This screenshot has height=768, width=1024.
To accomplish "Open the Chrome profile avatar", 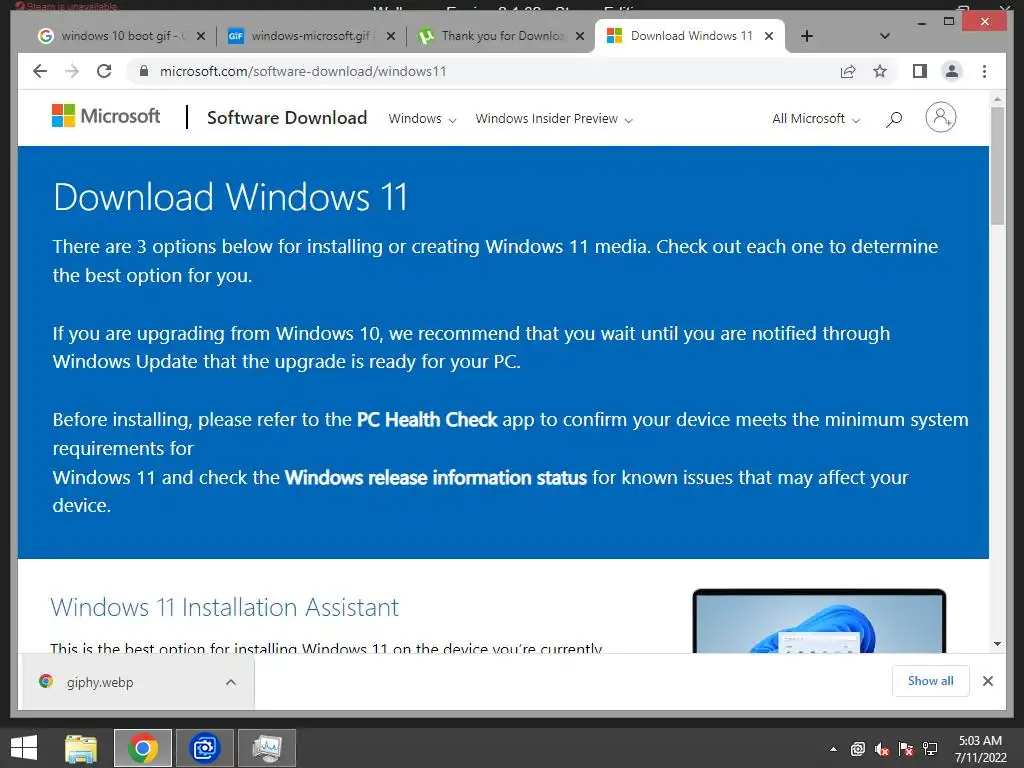I will pos(952,71).
